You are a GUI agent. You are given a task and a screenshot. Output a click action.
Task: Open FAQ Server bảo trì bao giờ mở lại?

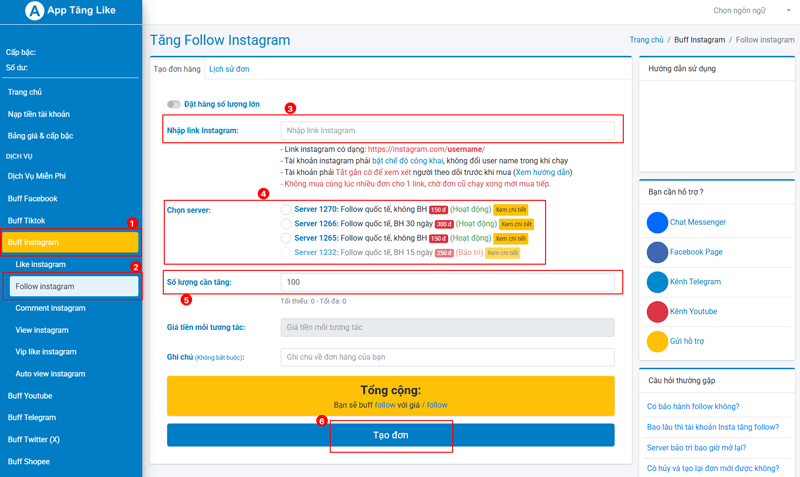coord(696,448)
